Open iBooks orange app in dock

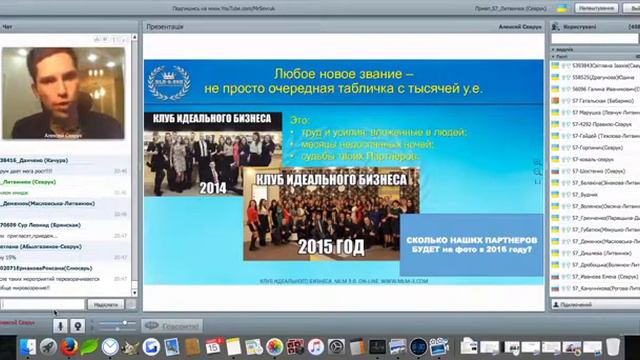357,347
